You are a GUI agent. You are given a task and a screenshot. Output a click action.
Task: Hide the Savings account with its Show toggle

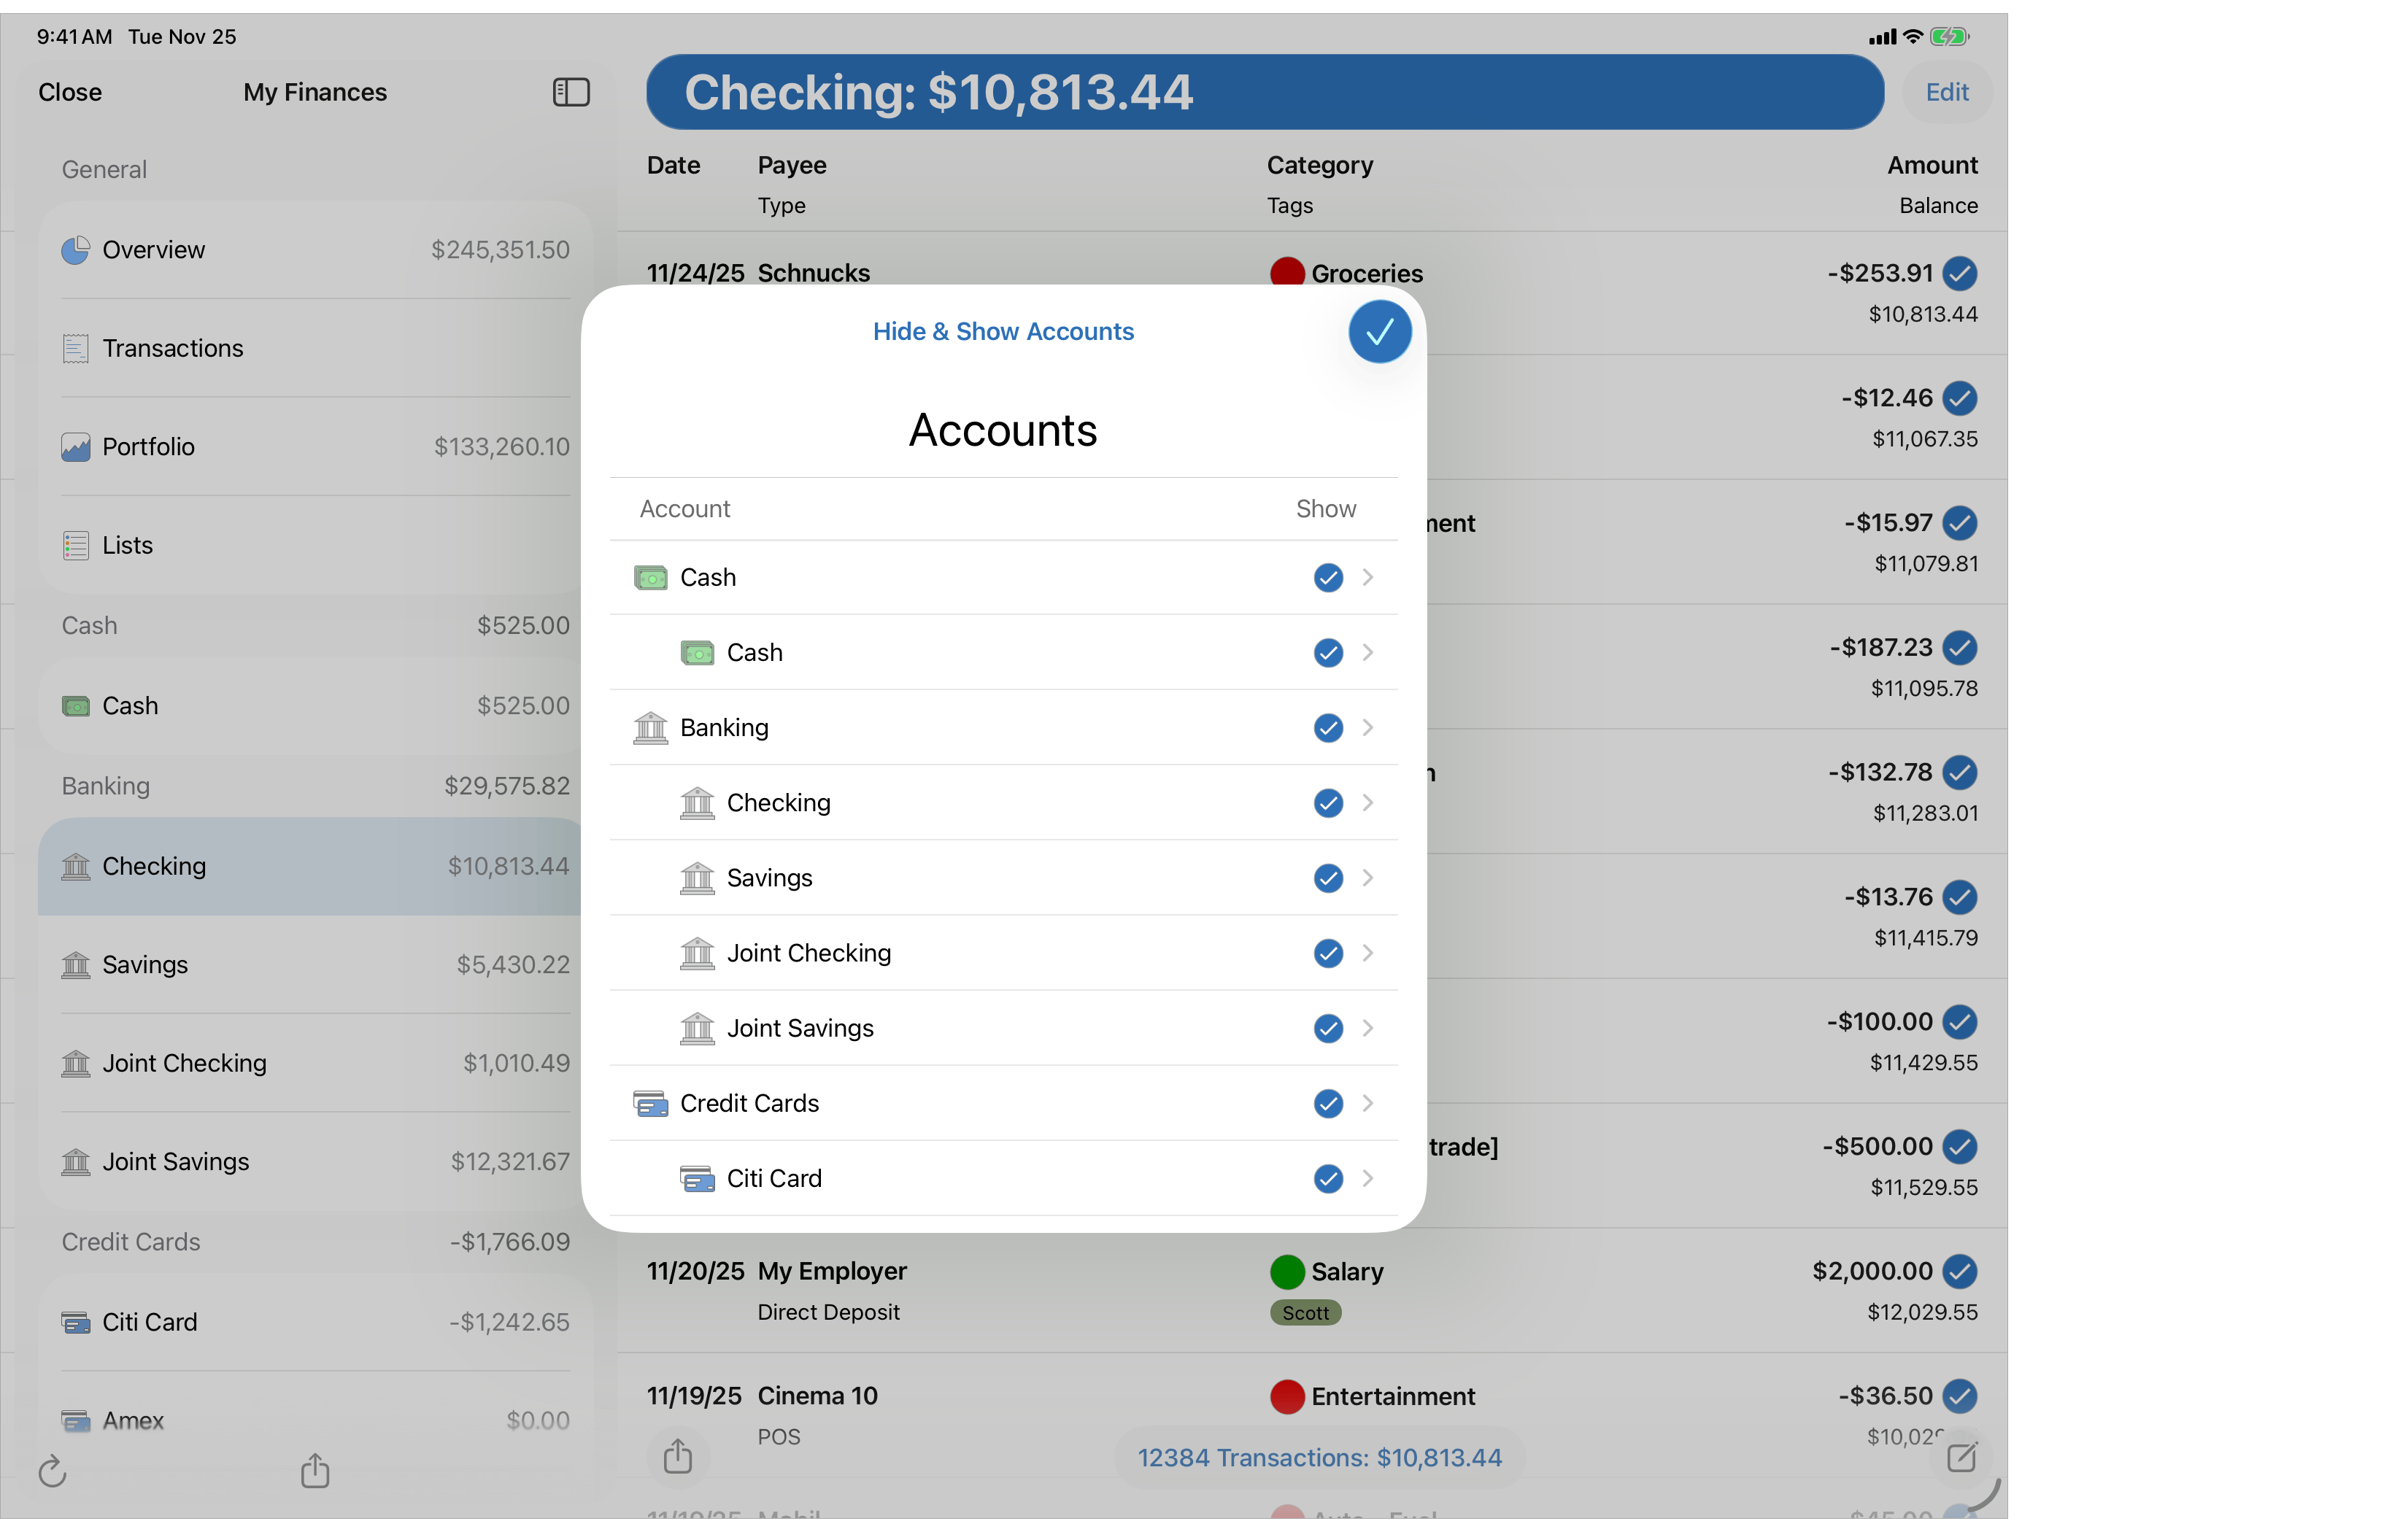point(1327,878)
